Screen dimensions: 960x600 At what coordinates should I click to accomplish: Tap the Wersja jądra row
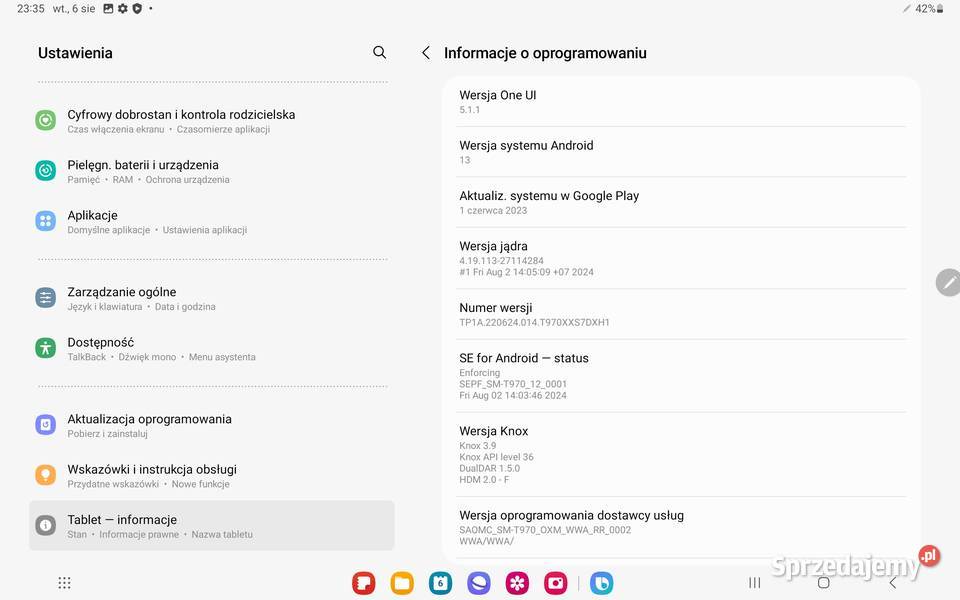[x=681, y=258]
